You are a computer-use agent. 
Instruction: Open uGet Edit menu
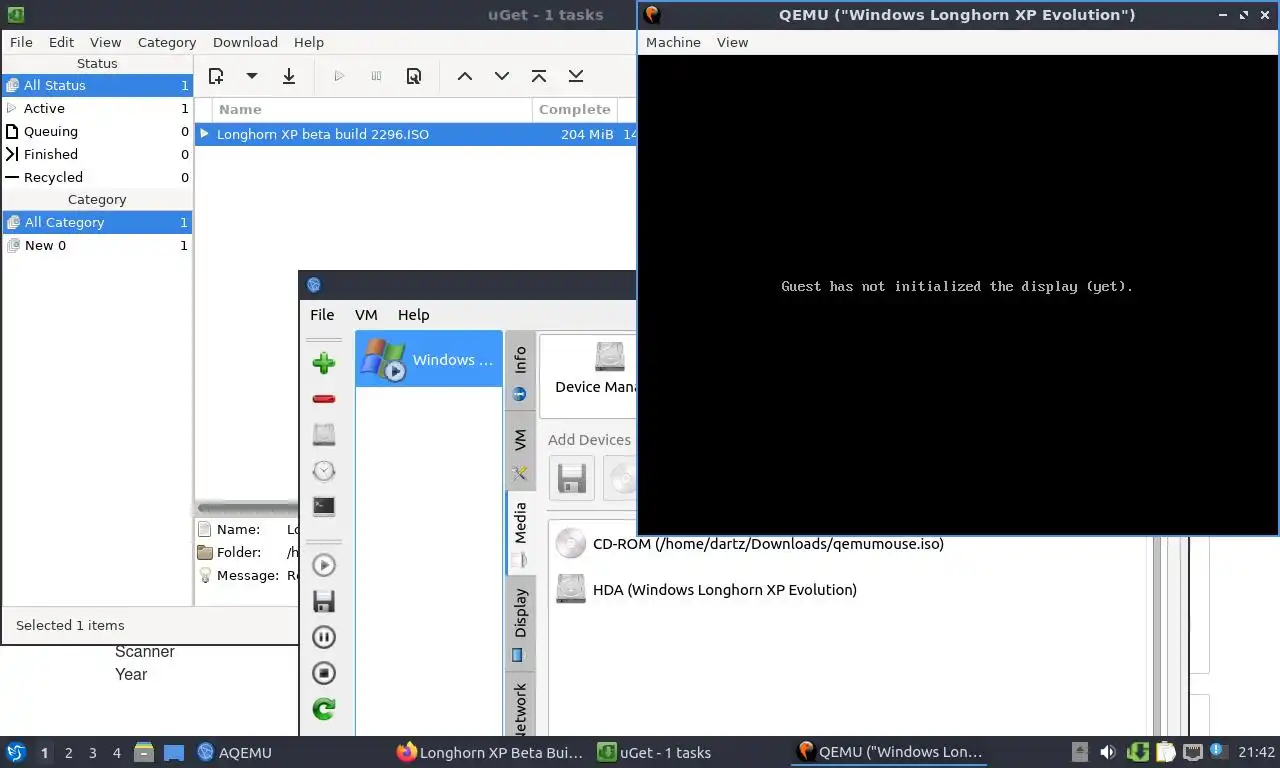(61, 42)
